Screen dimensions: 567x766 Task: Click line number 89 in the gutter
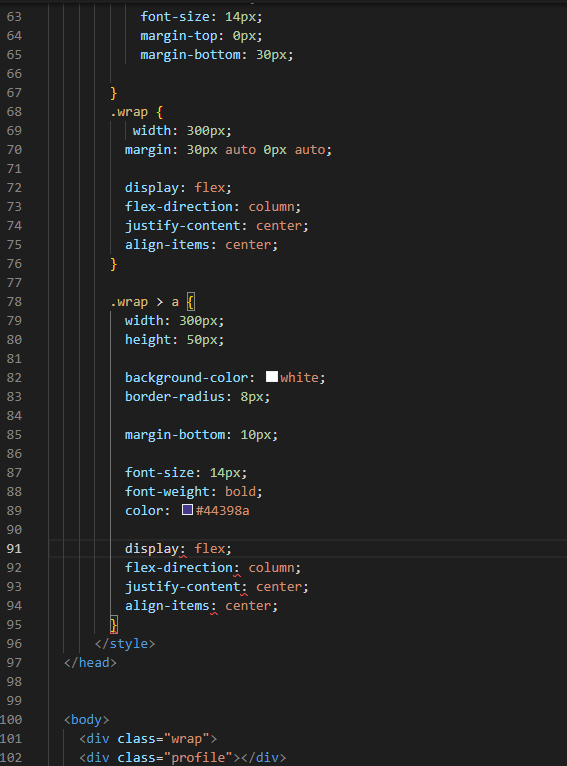coord(14,511)
